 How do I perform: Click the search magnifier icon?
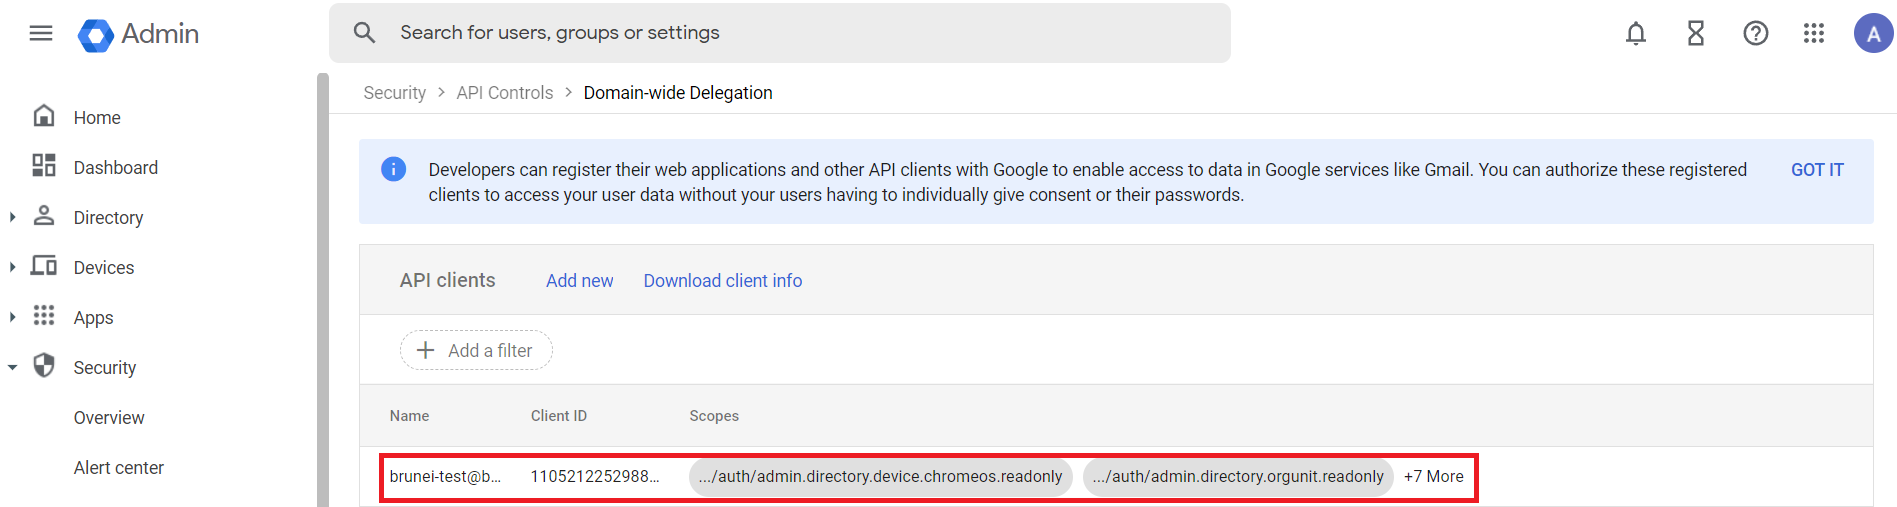[x=365, y=33]
